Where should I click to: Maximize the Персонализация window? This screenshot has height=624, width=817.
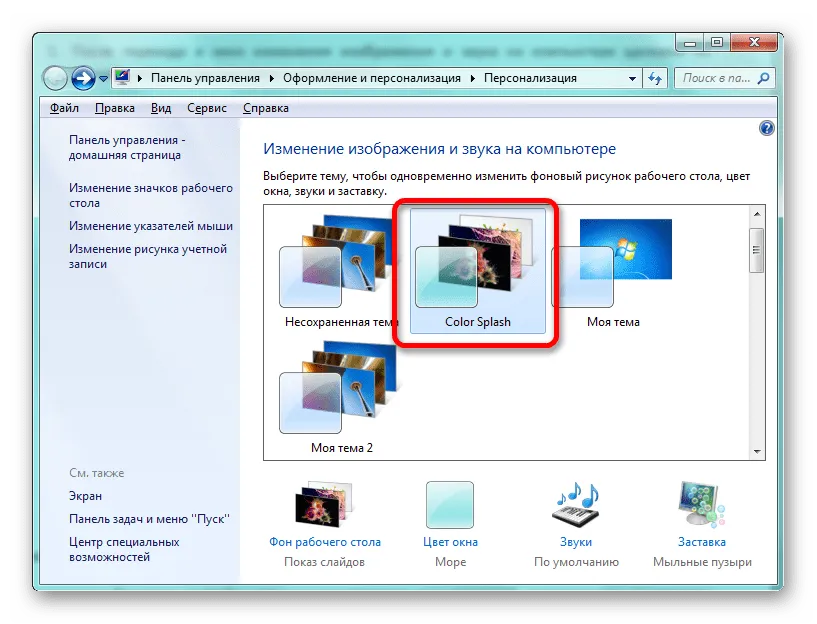tap(717, 43)
